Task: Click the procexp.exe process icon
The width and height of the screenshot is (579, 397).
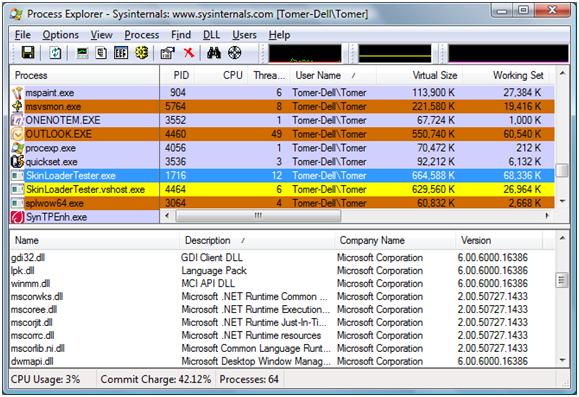Action: click(x=17, y=148)
